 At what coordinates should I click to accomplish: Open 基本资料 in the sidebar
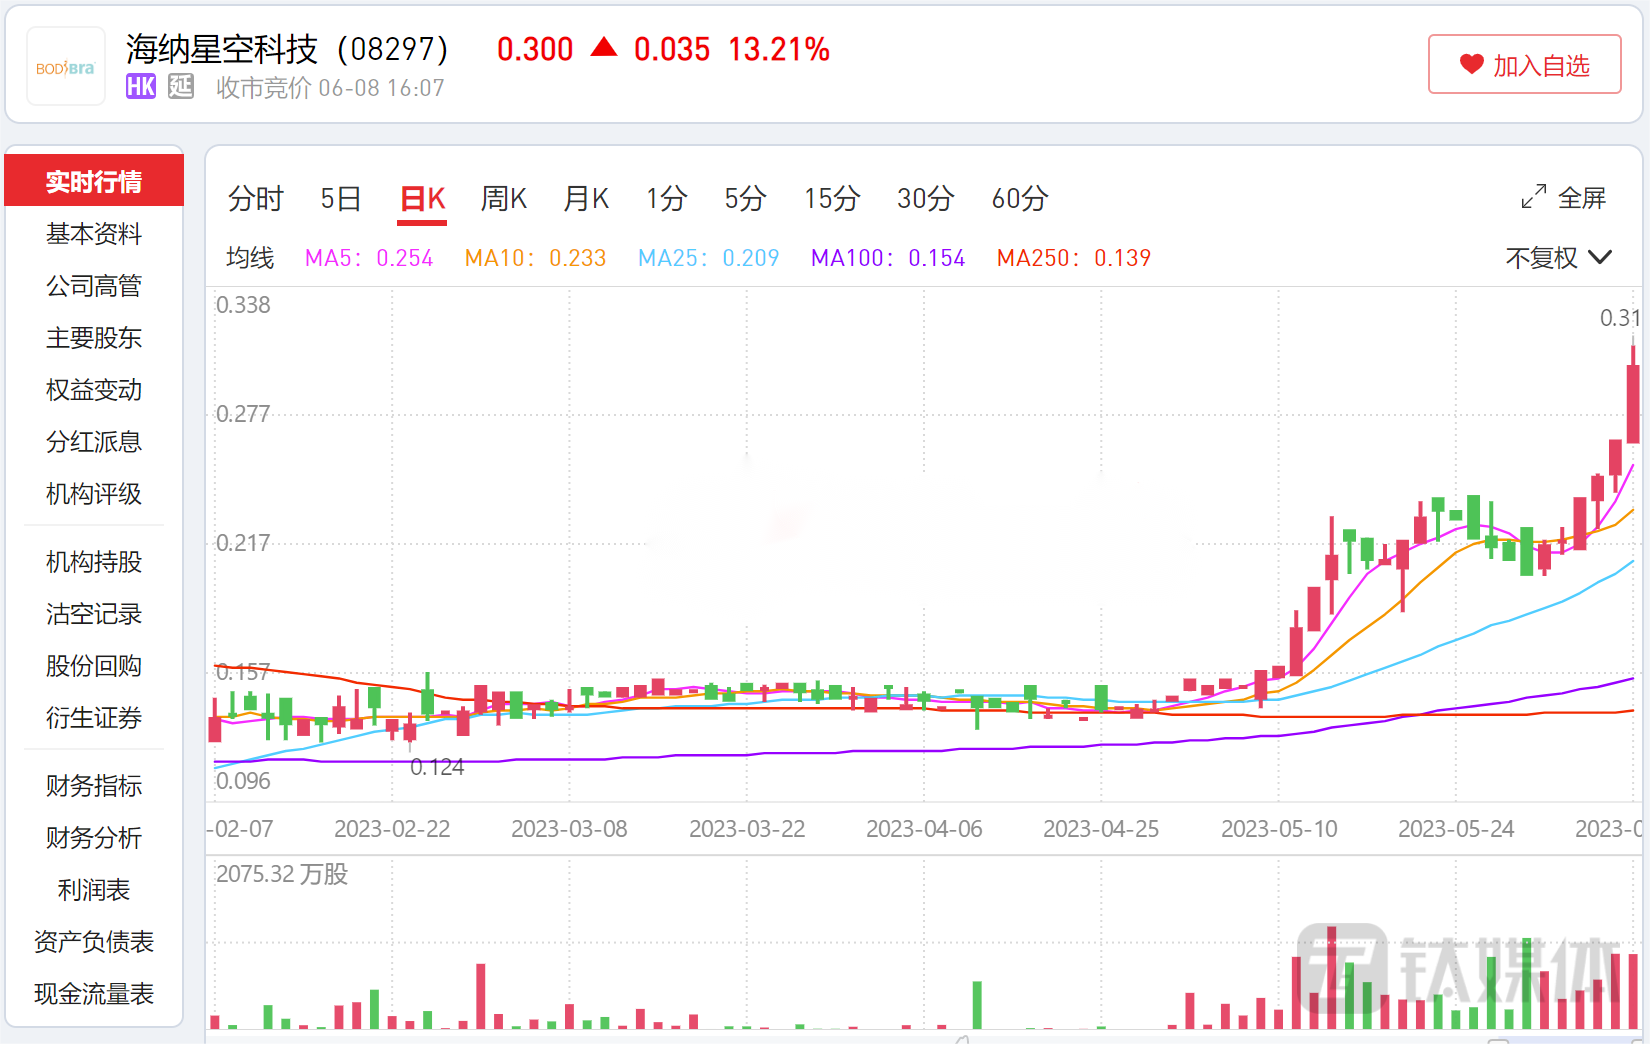pos(94,234)
